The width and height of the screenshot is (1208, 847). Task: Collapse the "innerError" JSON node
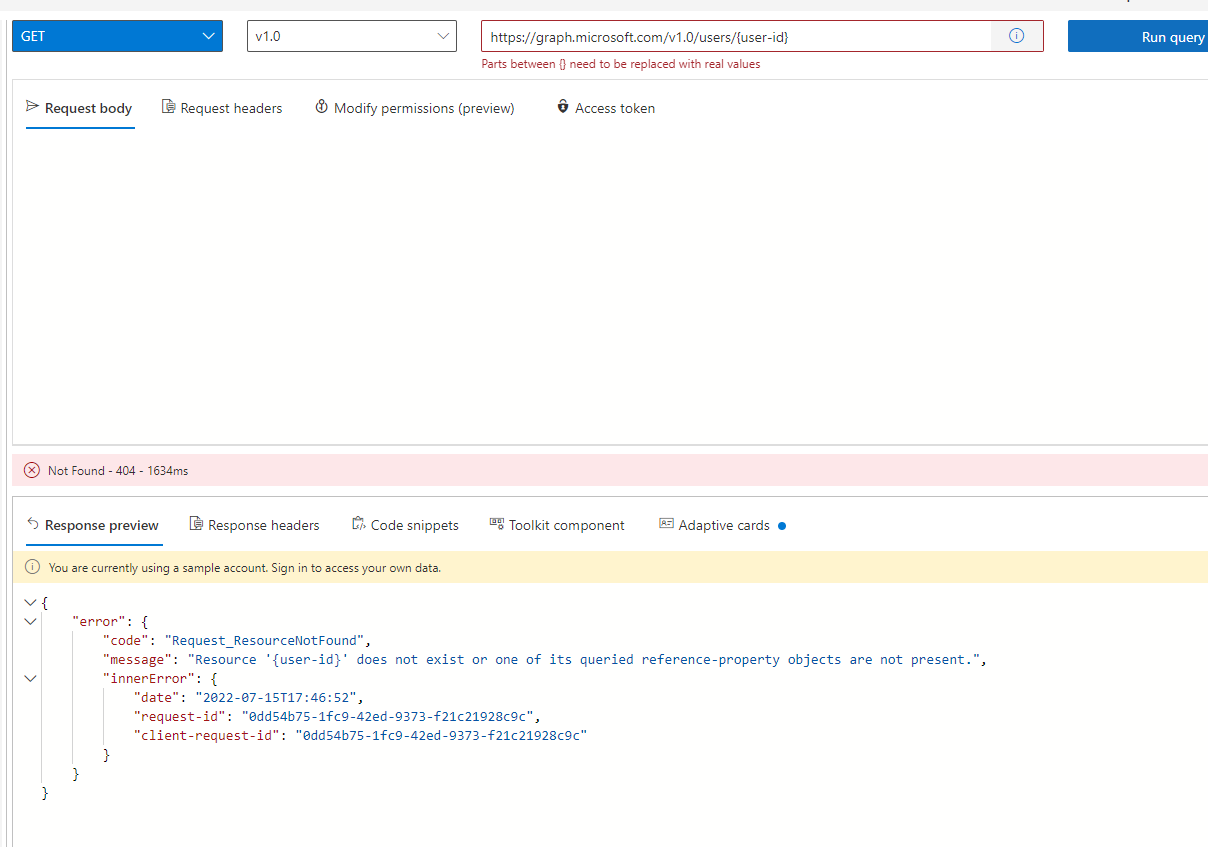click(x=30, y=678)
